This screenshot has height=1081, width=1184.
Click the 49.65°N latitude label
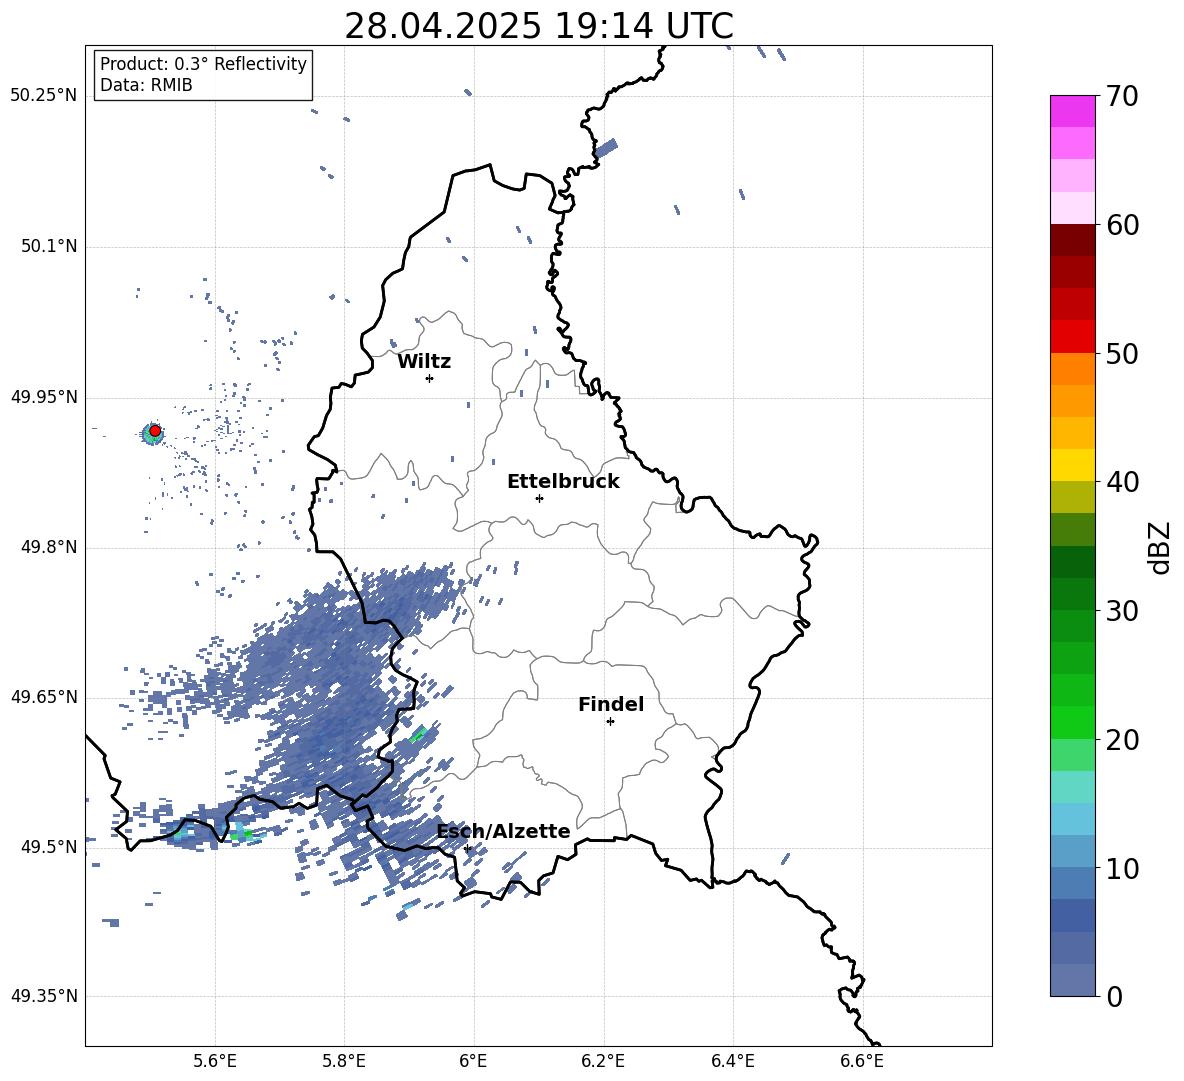pos(44,697)
